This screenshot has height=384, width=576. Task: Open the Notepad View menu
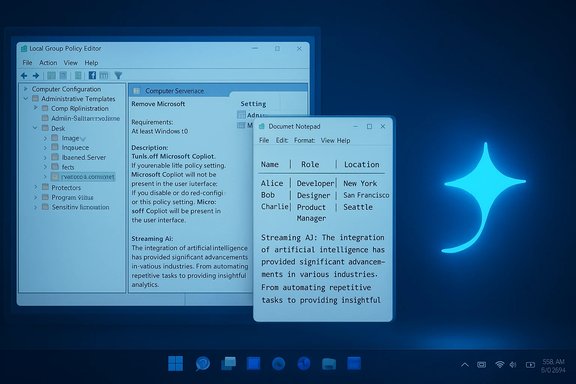click(x=328, y=140)
